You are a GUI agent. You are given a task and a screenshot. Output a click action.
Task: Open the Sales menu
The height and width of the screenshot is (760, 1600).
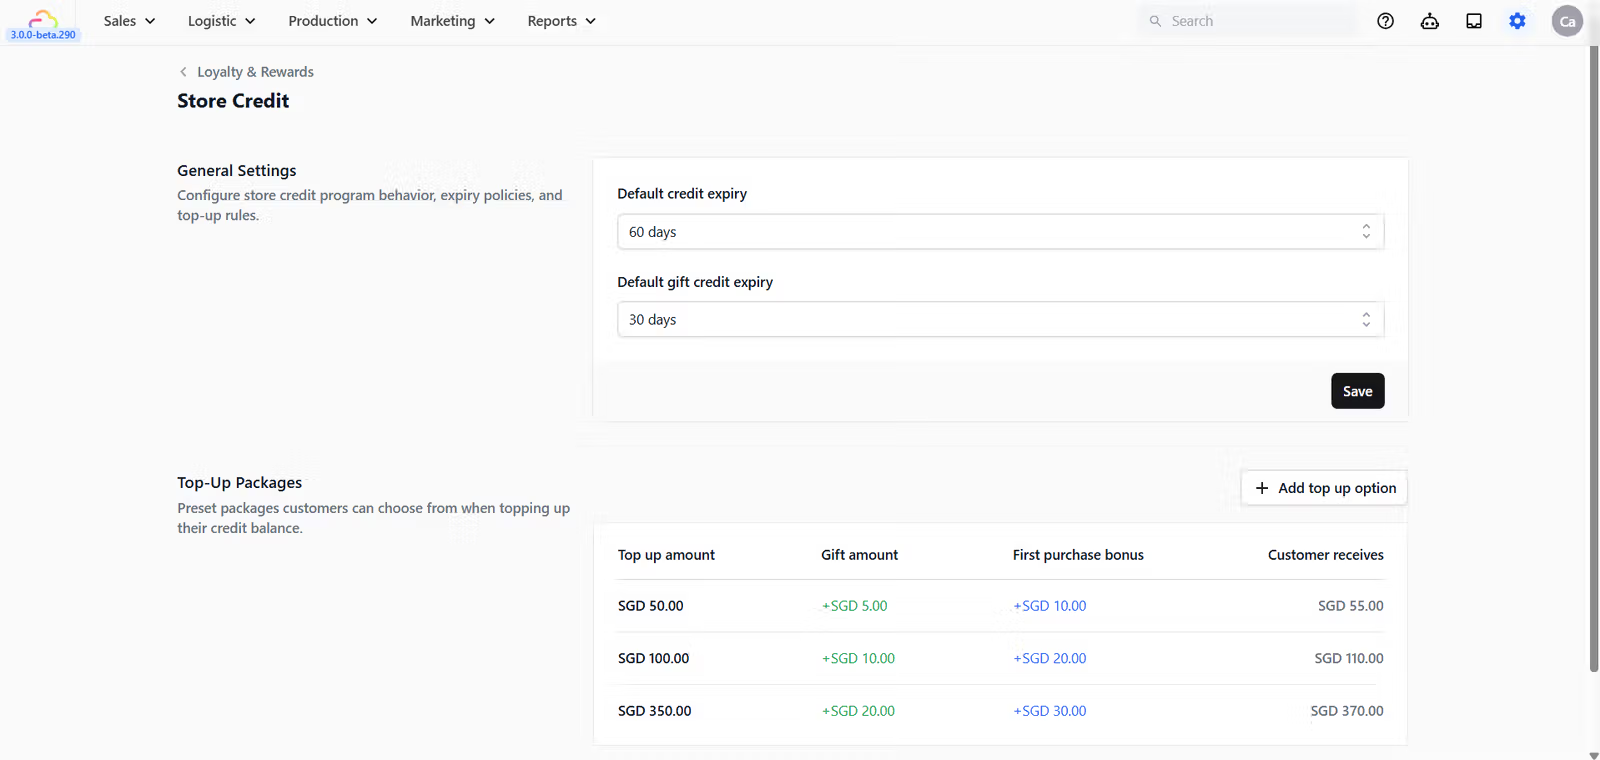point(129,21)
